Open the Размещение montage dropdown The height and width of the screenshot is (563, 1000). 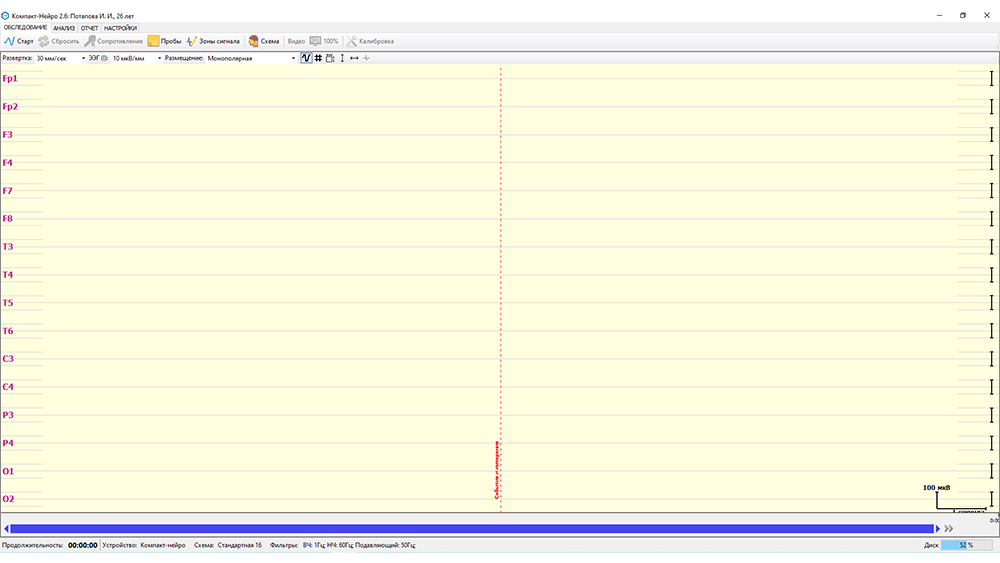293,58
